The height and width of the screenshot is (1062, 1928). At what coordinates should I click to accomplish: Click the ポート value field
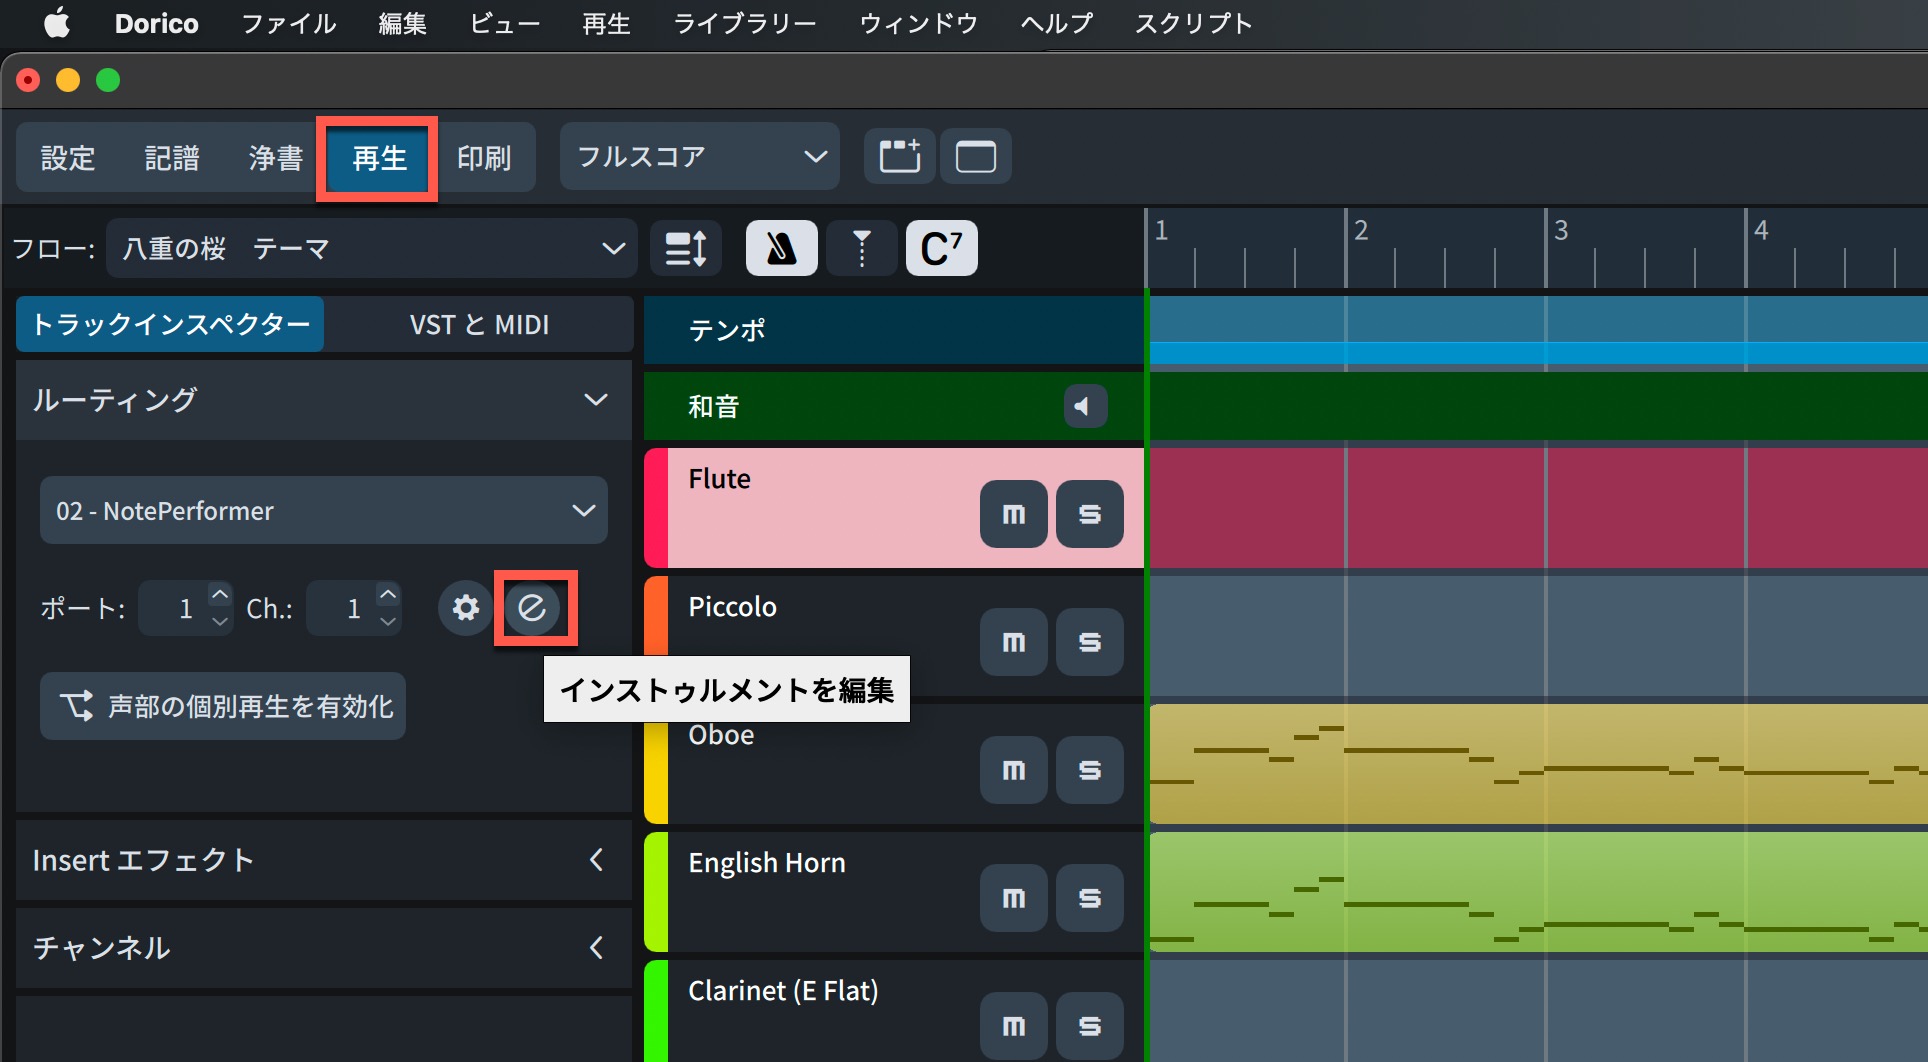point(172,608)
